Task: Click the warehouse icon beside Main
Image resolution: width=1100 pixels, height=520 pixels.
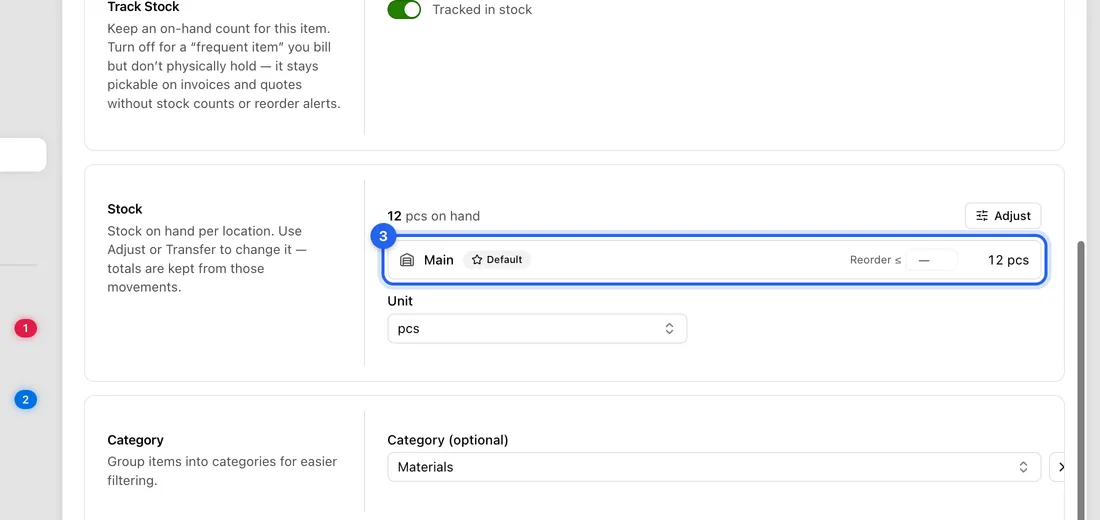Action: click(407, 260)
